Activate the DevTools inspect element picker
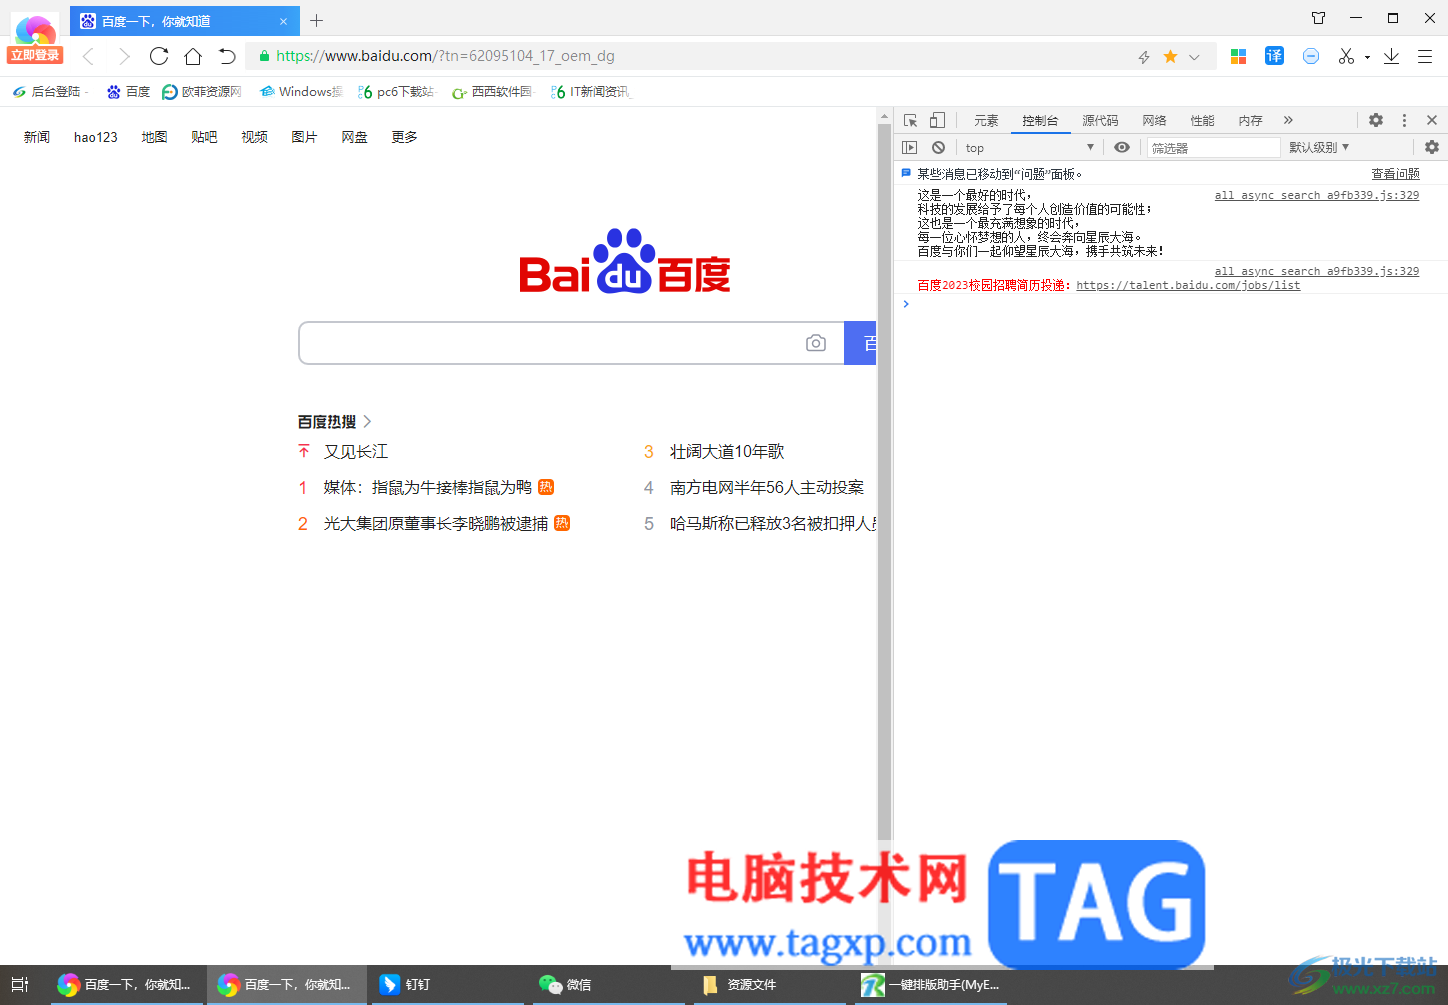The image size is (1448, 1005). [x=910, y=120]
